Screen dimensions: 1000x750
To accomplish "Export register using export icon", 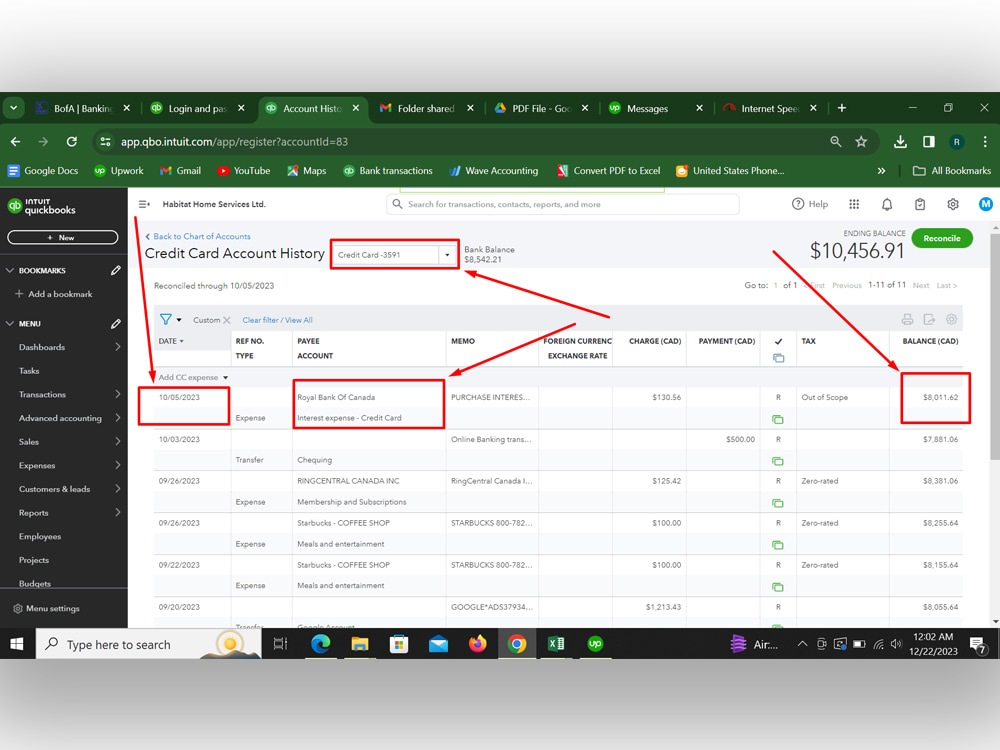I will [929, 320].
